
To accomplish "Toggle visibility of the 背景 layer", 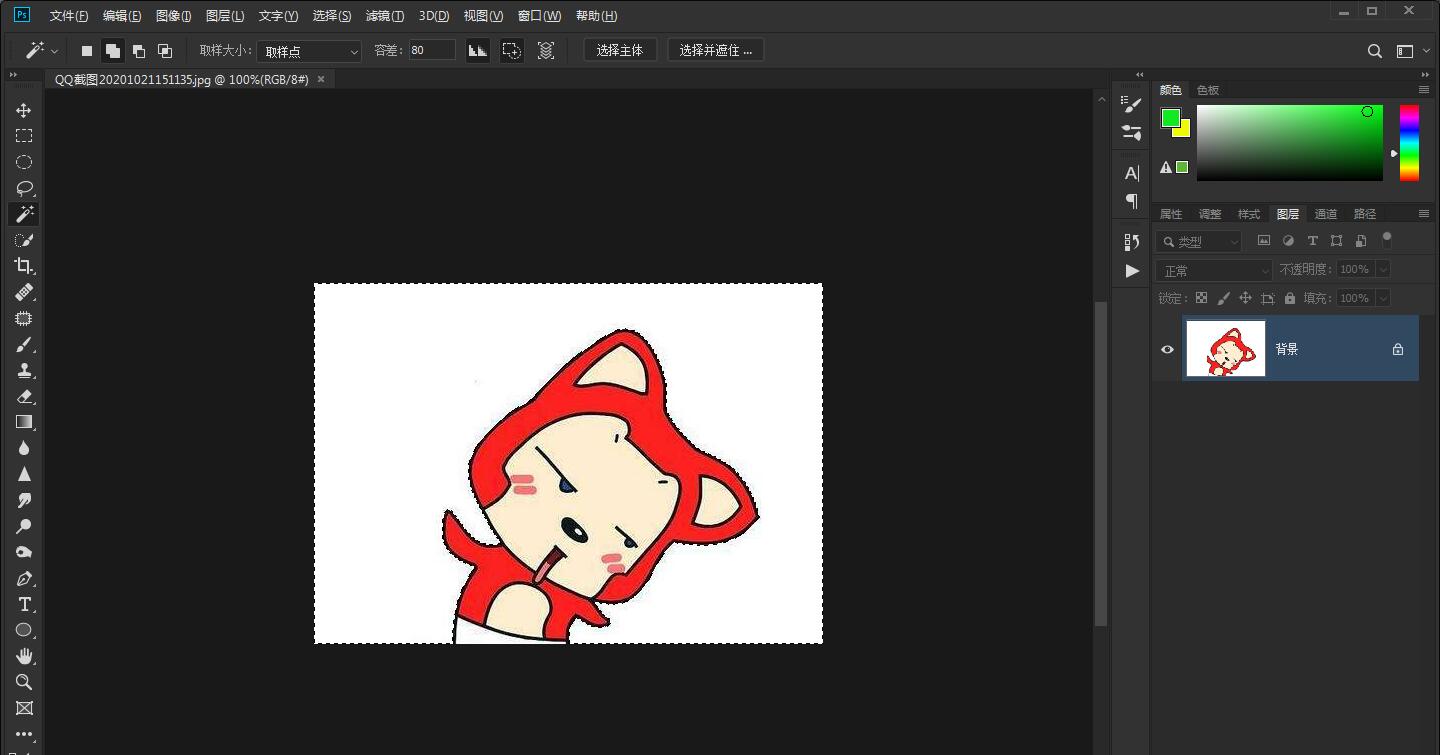I will (x=1167, y=349).
